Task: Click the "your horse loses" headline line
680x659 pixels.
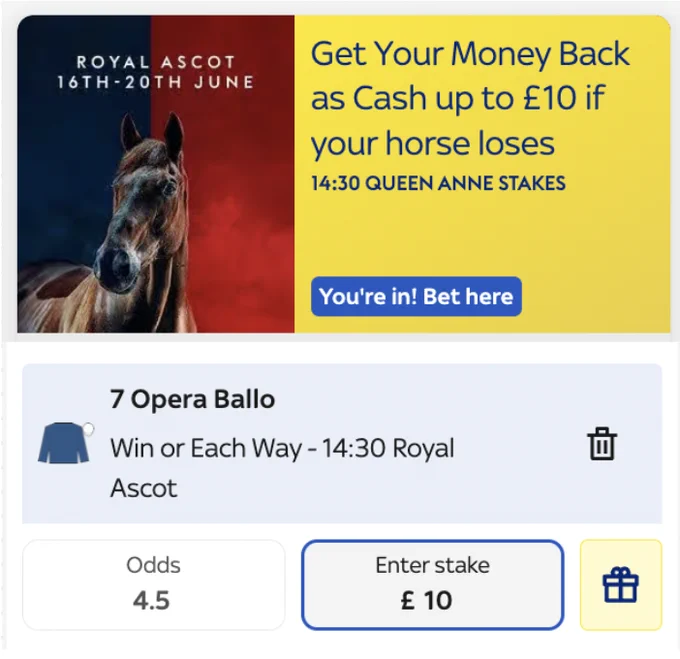Action: (x=433, y=144)
